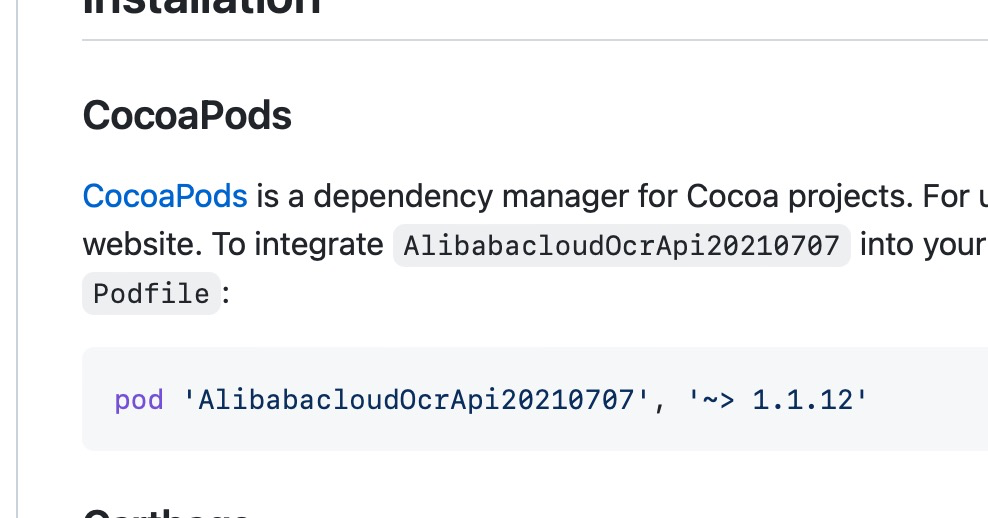Click the "into your" text after the inline code
988x518 pixels.
[x=923, y=244]
